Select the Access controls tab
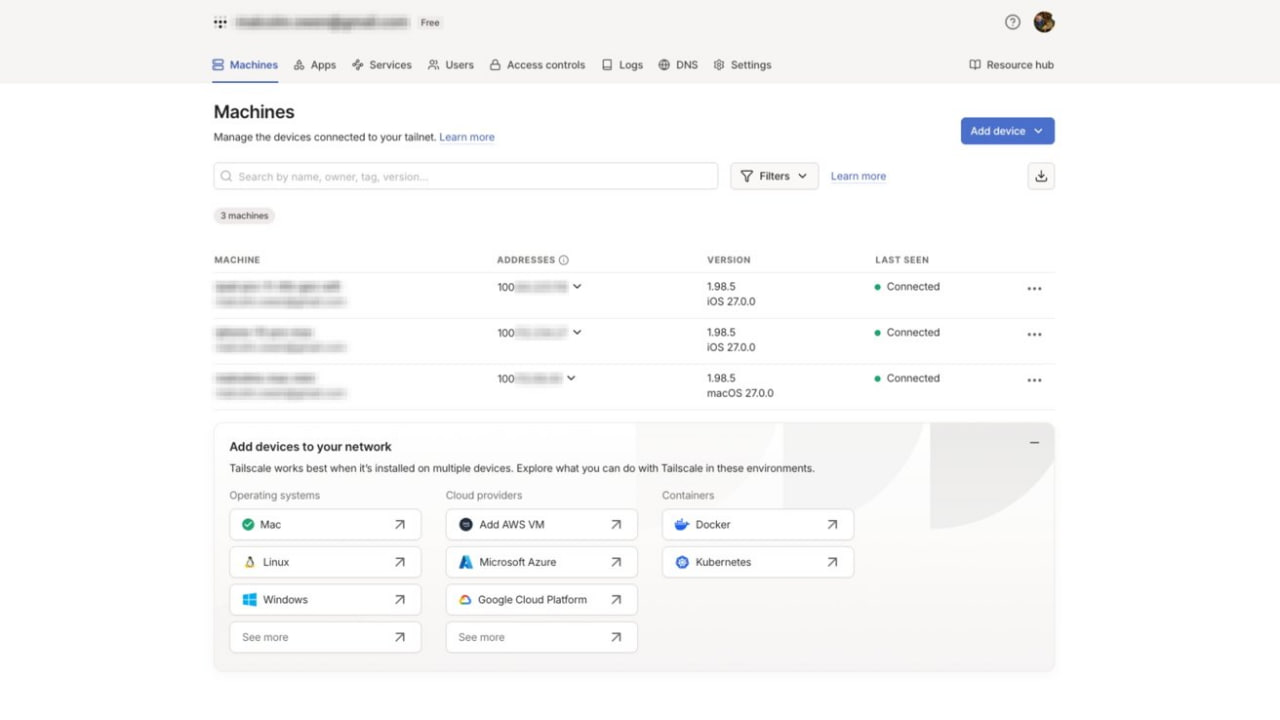The image size is (1280, 720). coord(537,65)
